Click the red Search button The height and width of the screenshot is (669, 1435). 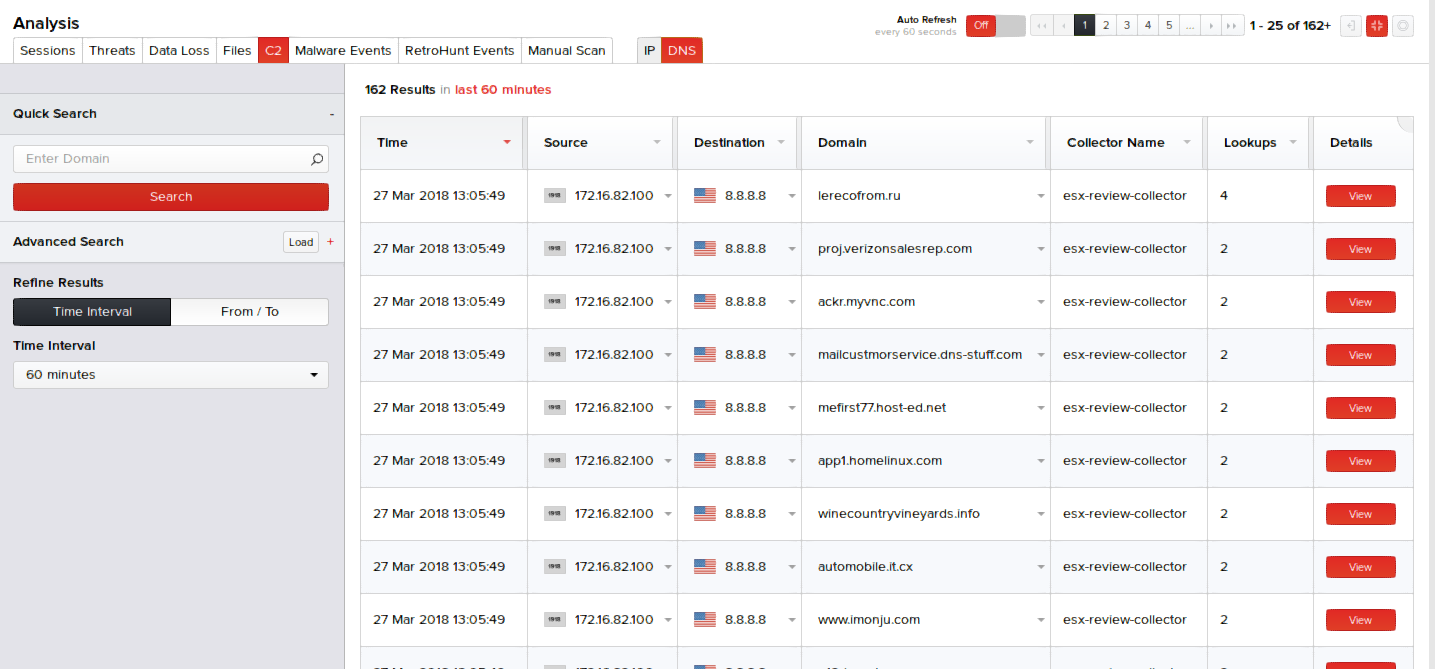(x=170, y=197)
